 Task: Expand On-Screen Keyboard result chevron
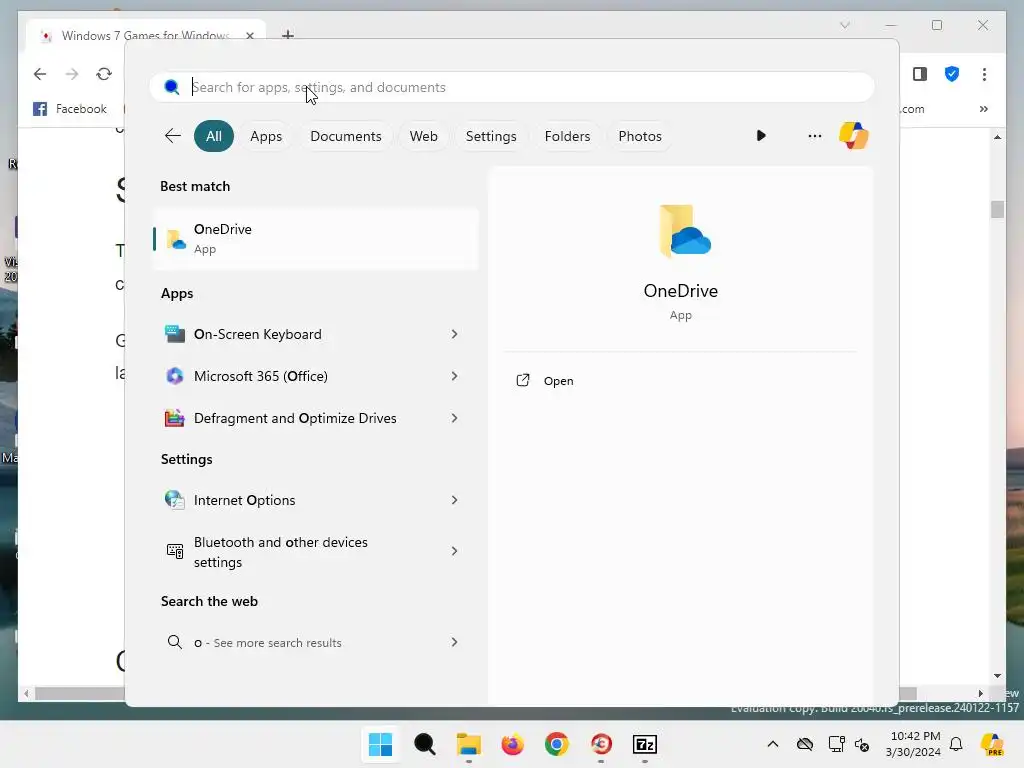pyautogui.click(x=455, y=334)
